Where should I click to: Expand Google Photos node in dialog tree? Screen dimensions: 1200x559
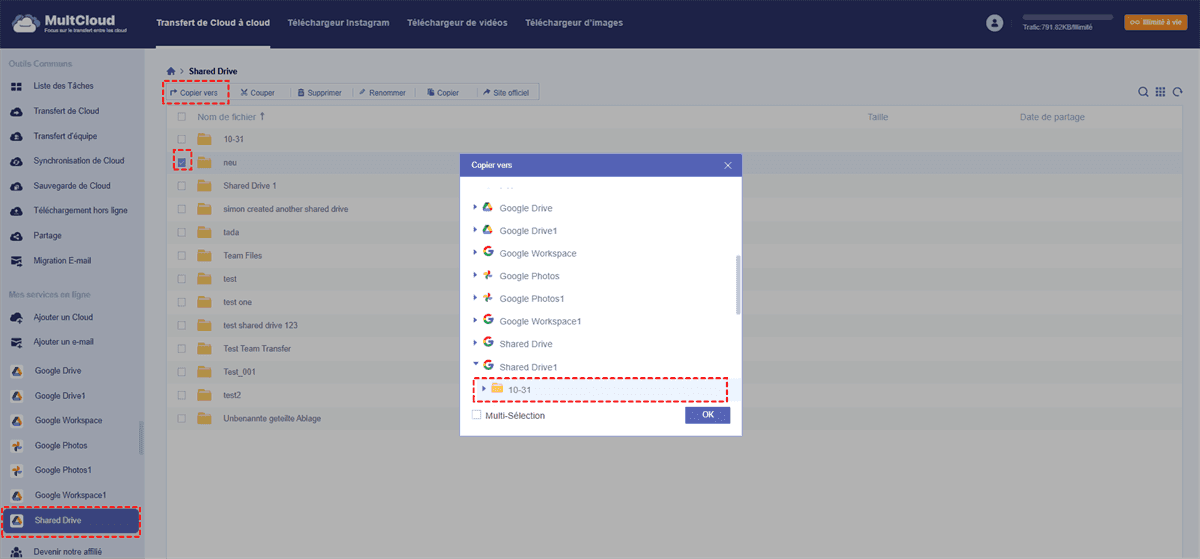475,276
